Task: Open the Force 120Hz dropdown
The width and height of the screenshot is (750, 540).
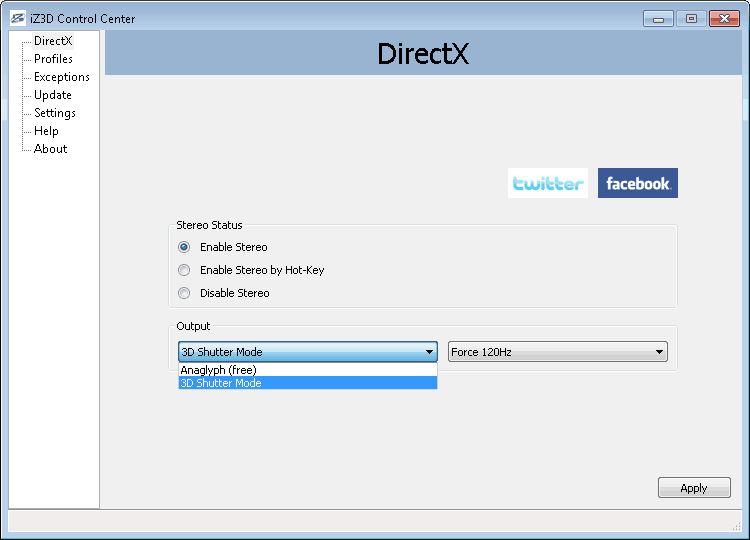Action: point(558,352)
